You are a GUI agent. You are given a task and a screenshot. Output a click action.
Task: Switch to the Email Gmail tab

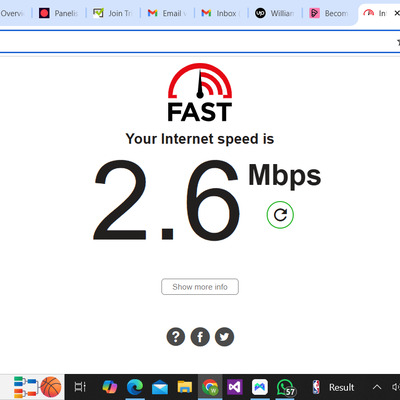point(167,13)
